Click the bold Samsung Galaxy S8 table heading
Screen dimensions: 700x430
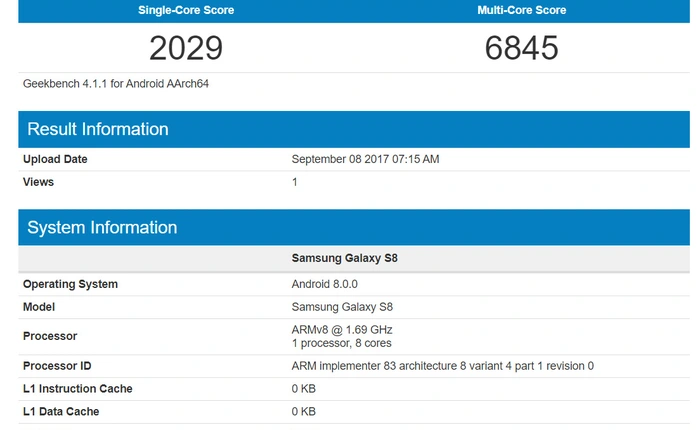point(344,258)
